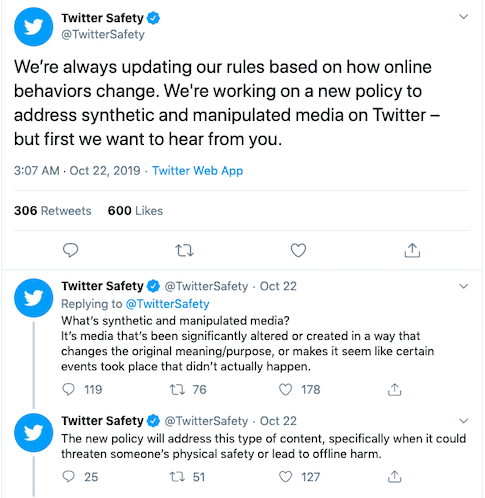This screenshot has width=485, height=498.
Task: Expand options chevron on second reply
Action: (x=464, y=421)
